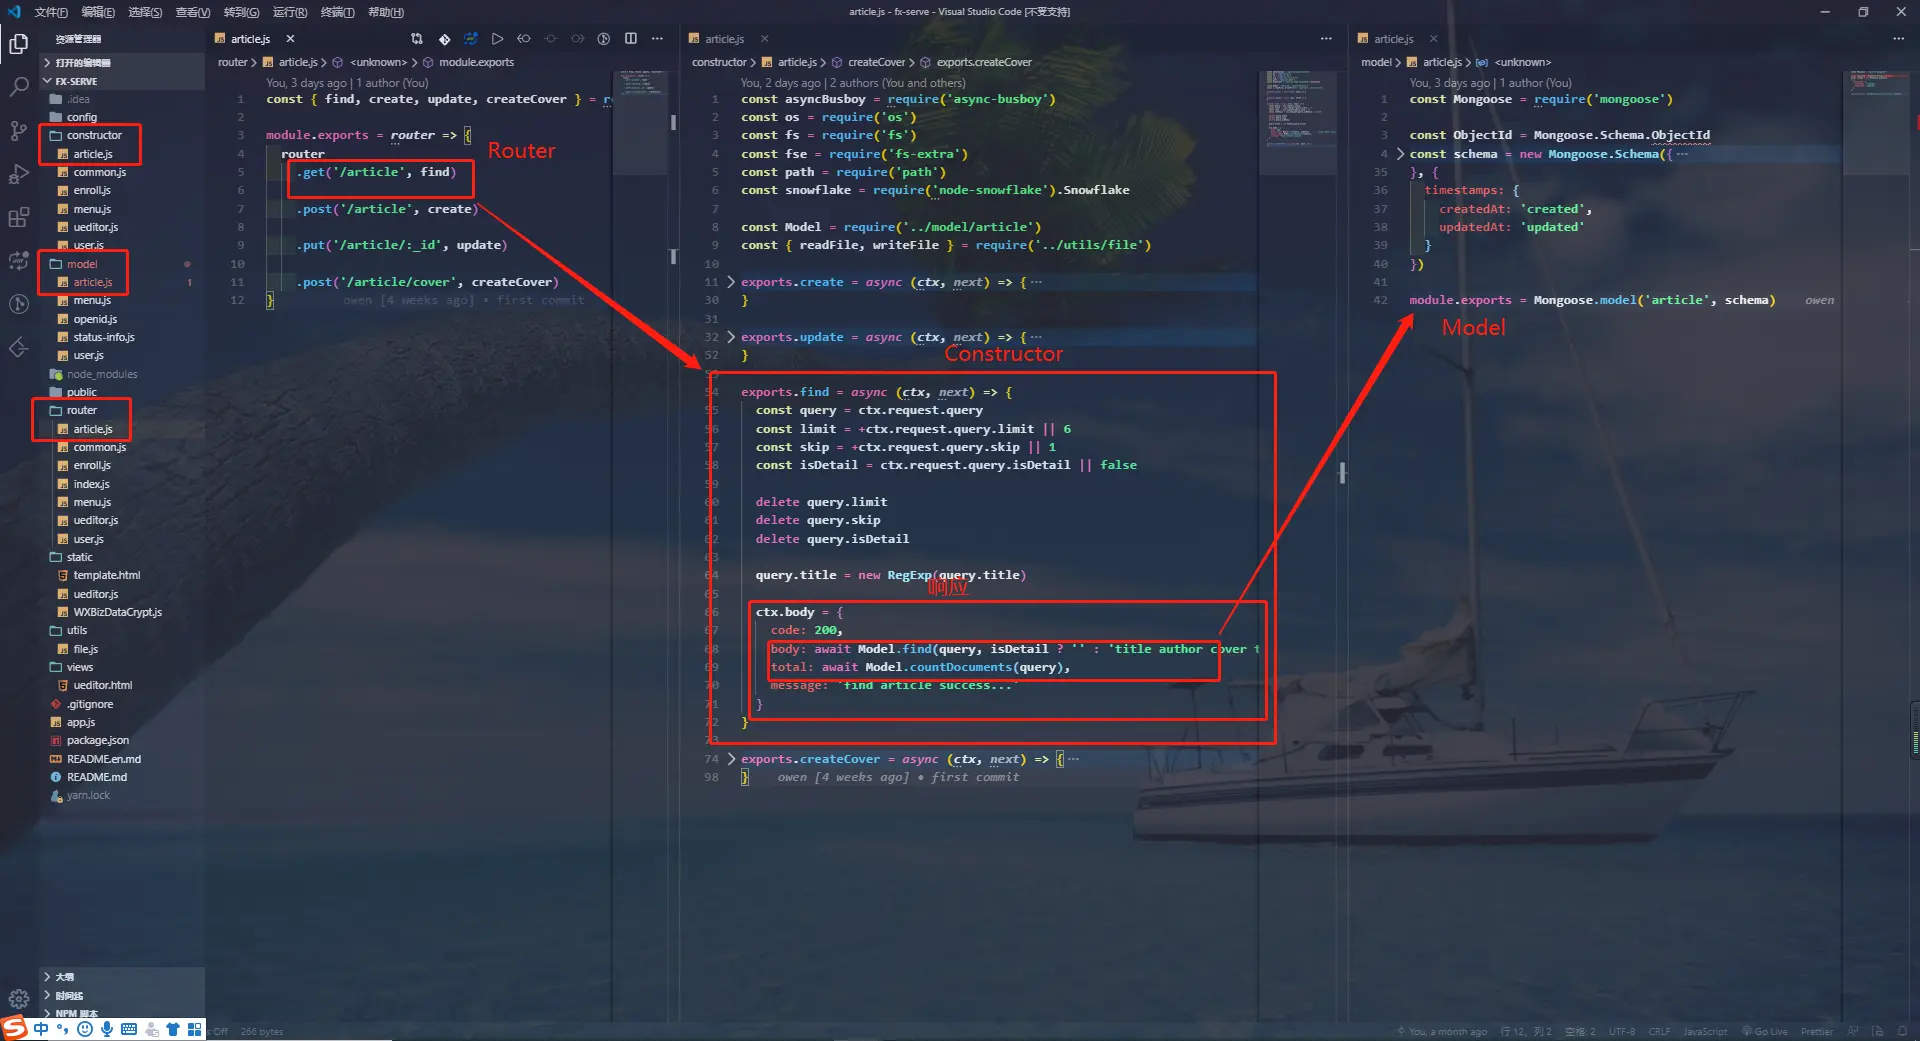Screen dimensions: 1920x1041
Task: Toggle Sogou Chinese/English input mode
Action: point(41,1029)
